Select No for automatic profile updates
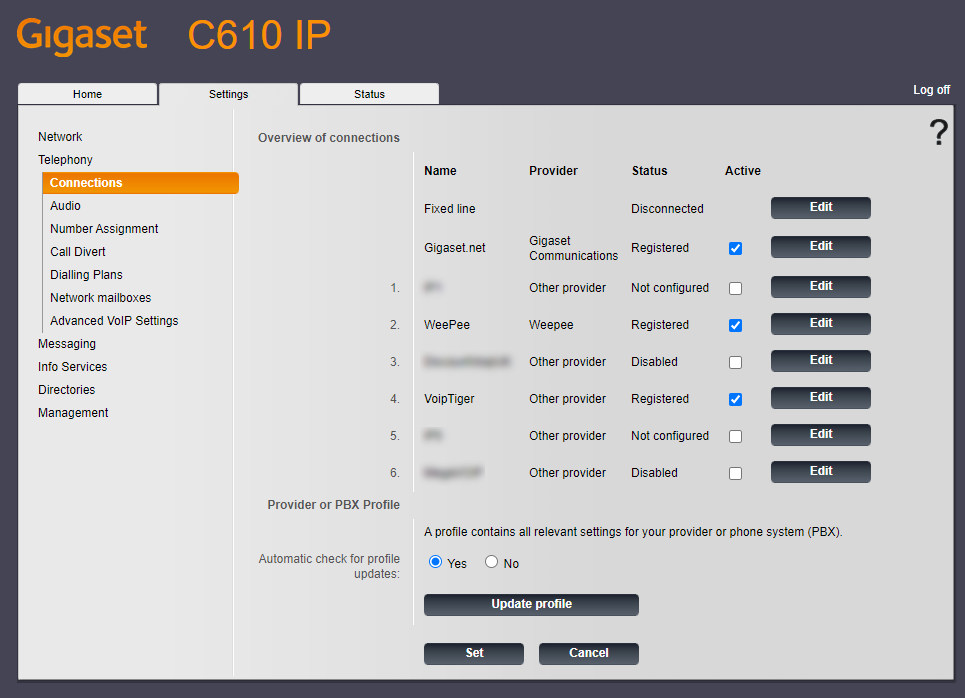Screen dimensions: 965x698 click(x=491, y=562)
